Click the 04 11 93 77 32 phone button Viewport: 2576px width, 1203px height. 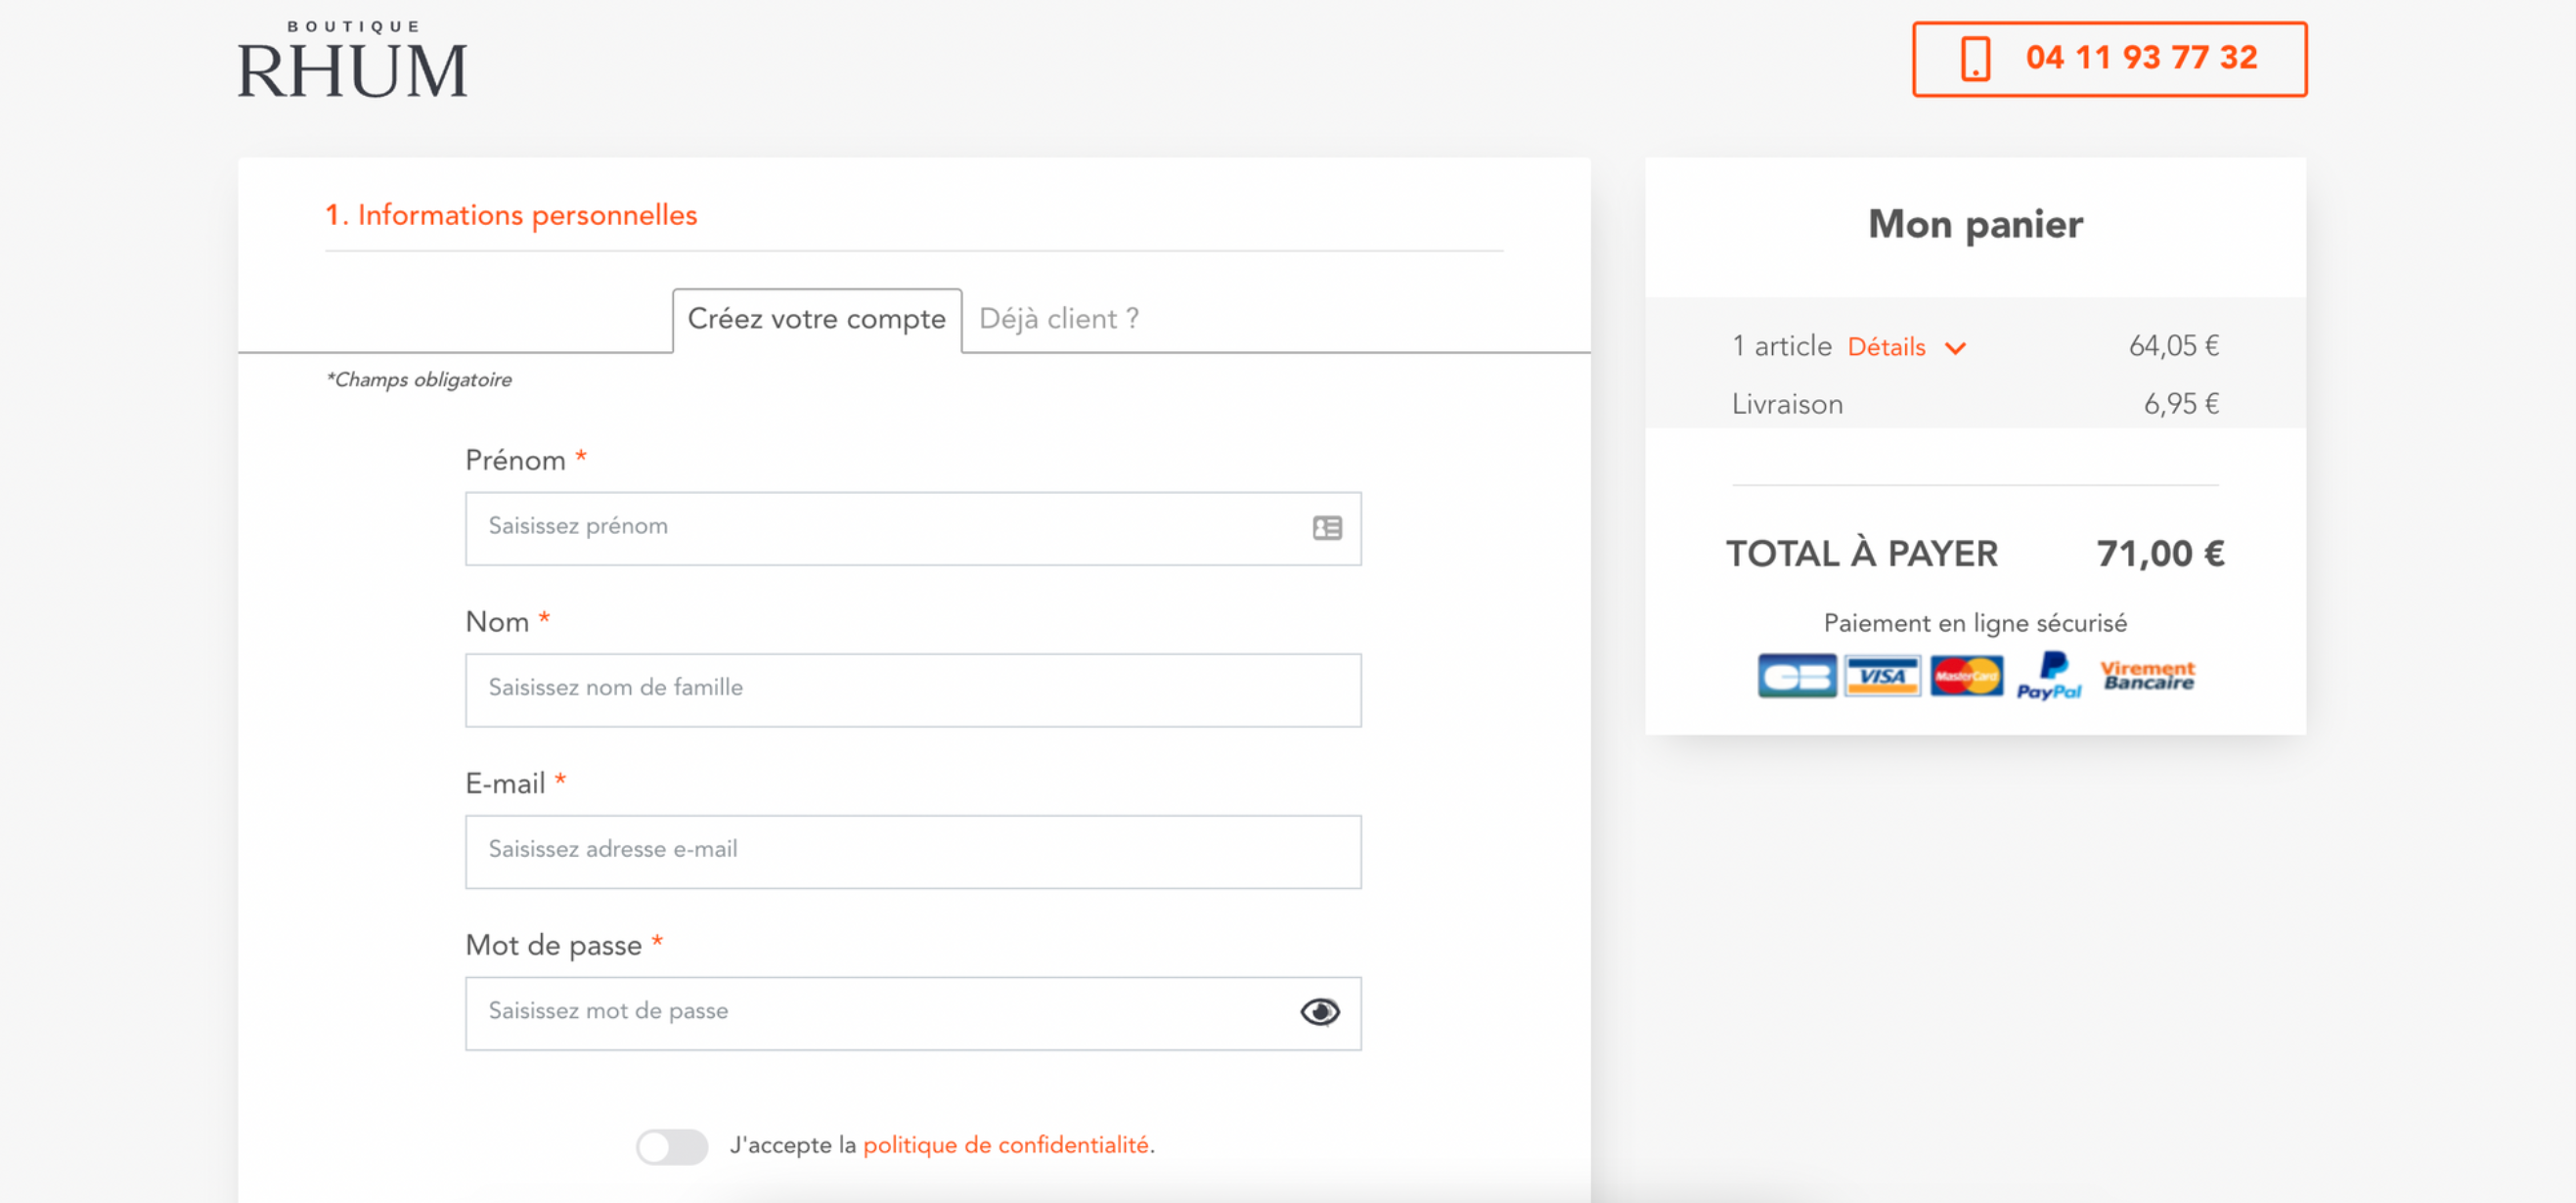[x=2109, y=59]
